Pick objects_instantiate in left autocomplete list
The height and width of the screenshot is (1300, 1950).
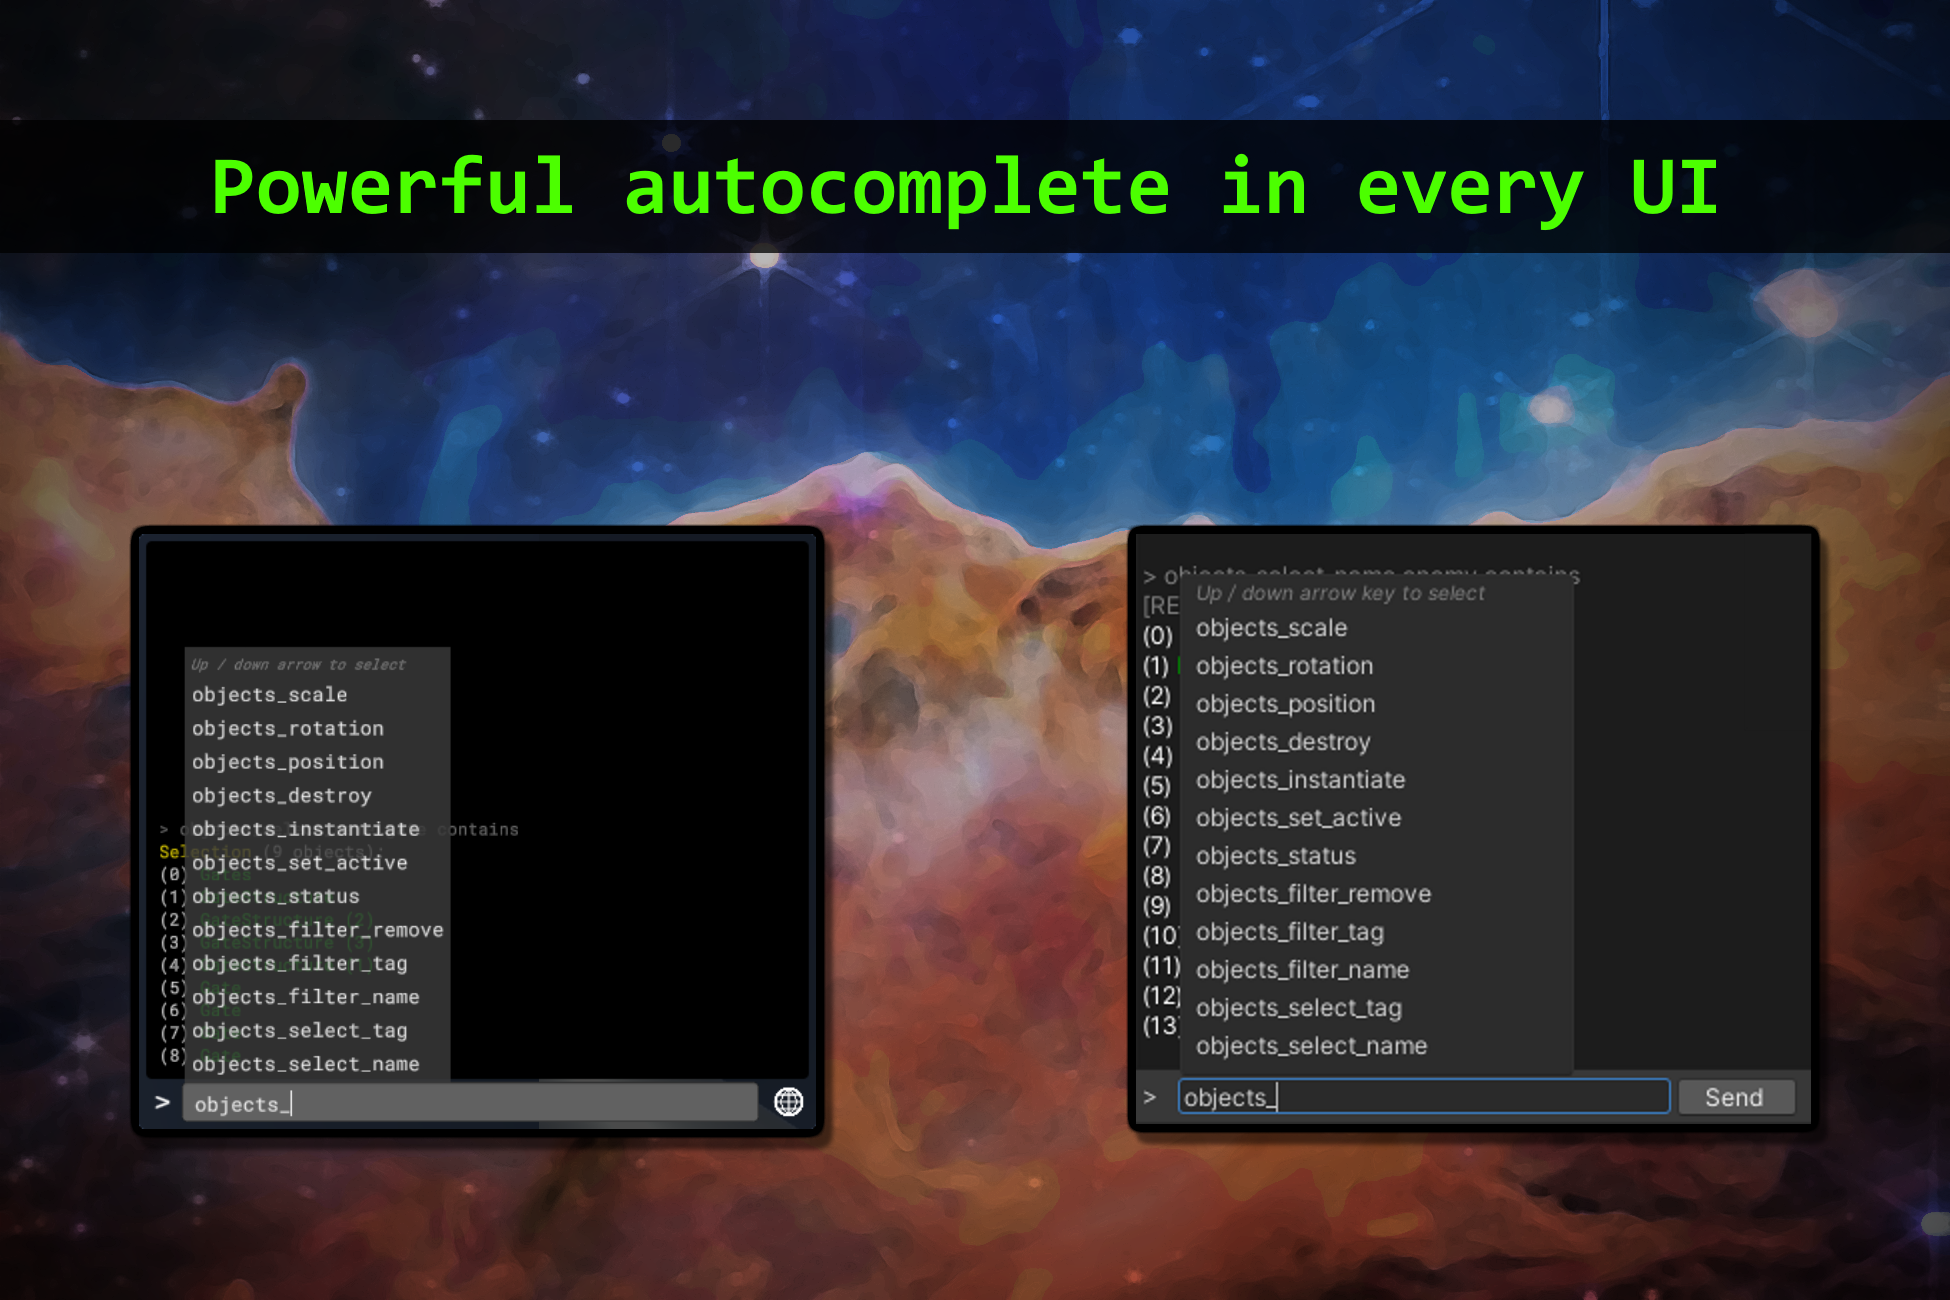tap(306, 829)
